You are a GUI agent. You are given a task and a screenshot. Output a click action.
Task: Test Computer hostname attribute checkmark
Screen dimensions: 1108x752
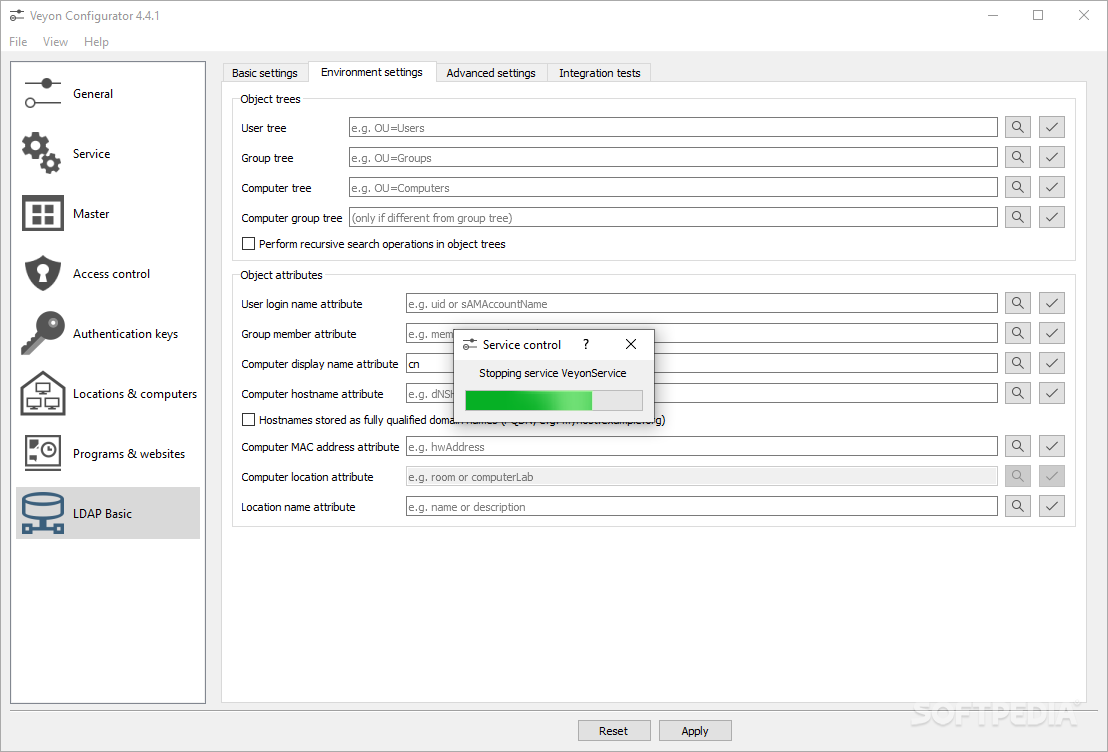tap(1051, 393)
